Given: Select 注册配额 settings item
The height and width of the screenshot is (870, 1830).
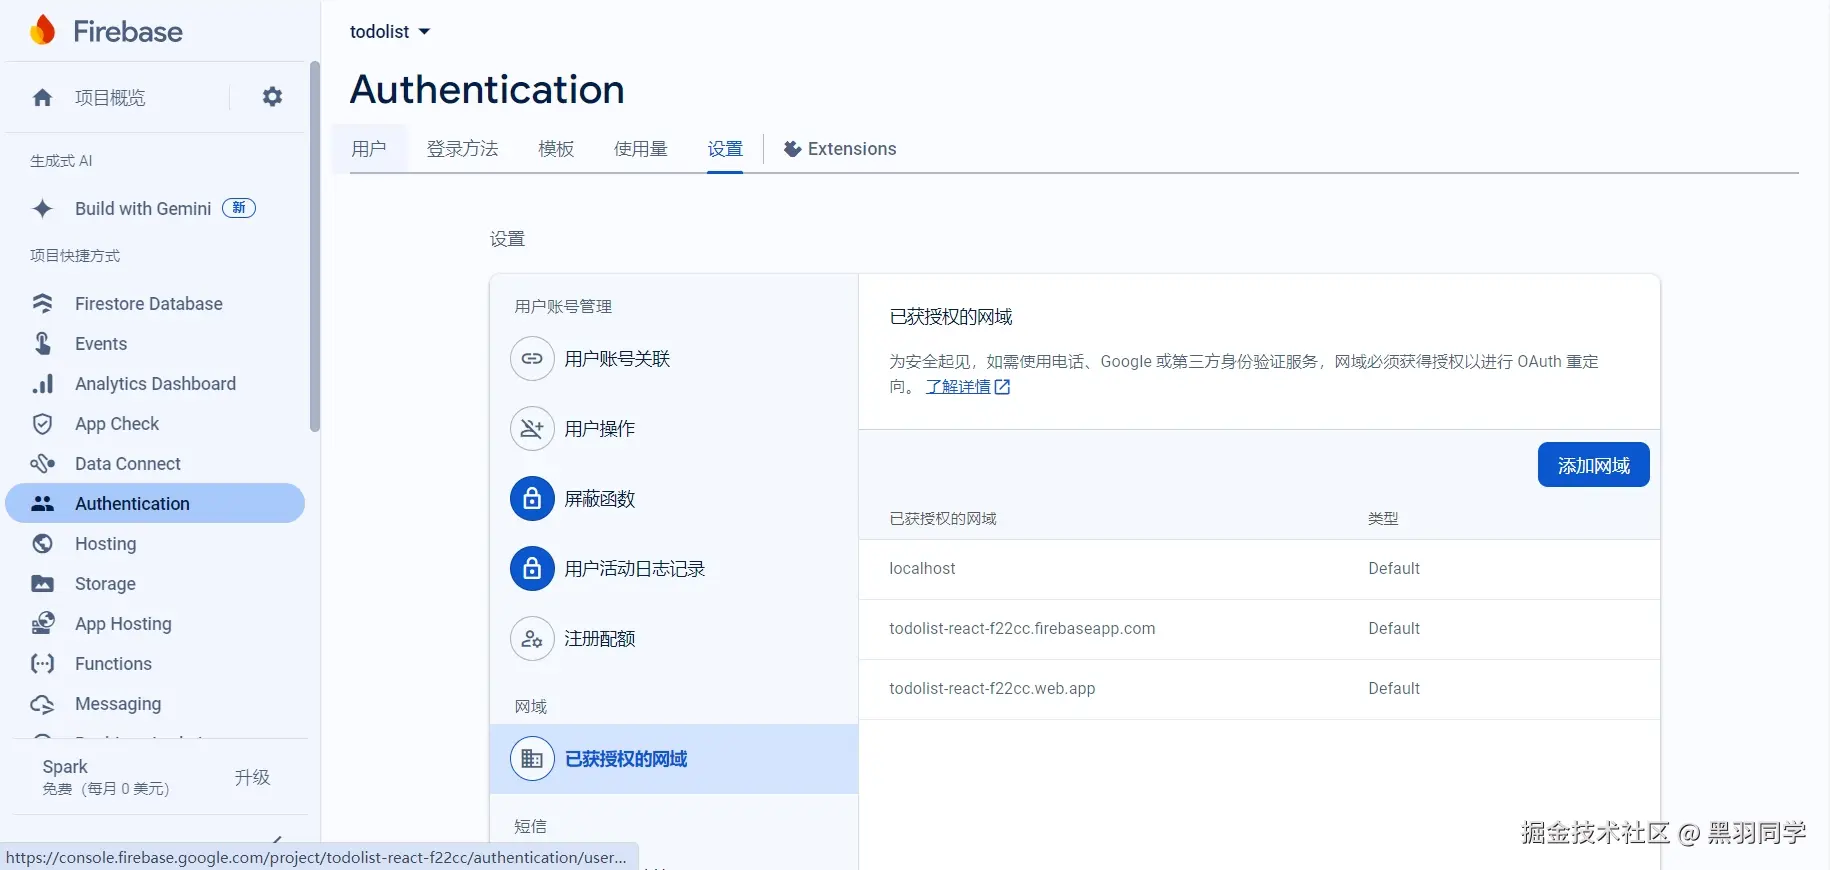Looking at the screenshot, I should [x=674, y=638].
